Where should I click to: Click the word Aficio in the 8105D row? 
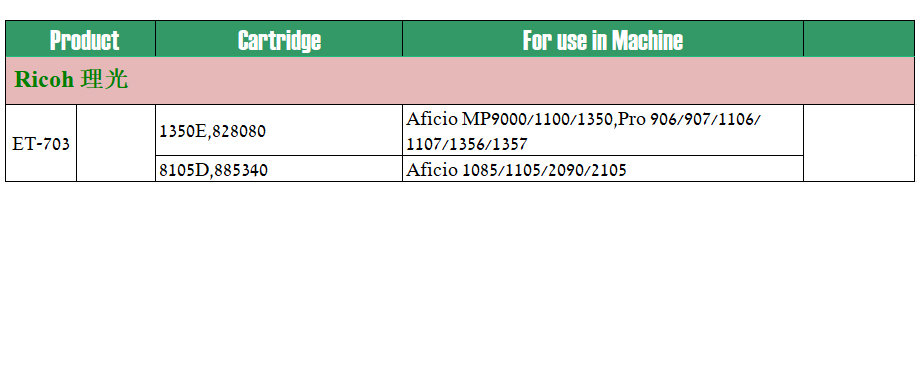(432, 170)
